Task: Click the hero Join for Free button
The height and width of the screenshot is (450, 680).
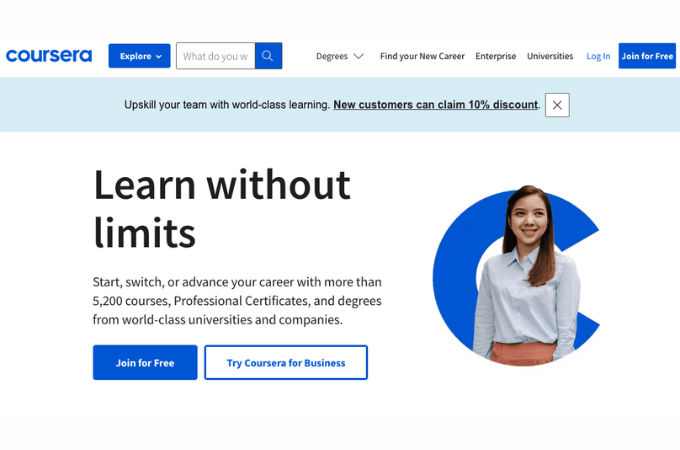Action: [145, 362]
